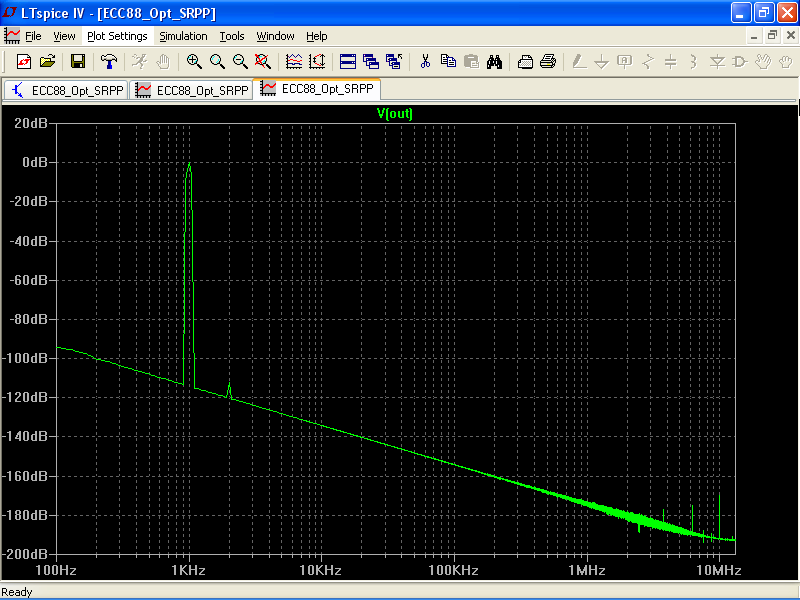Print the plot with the printer icon
Screen dimensions: 800x600
(x=548, y=62)
